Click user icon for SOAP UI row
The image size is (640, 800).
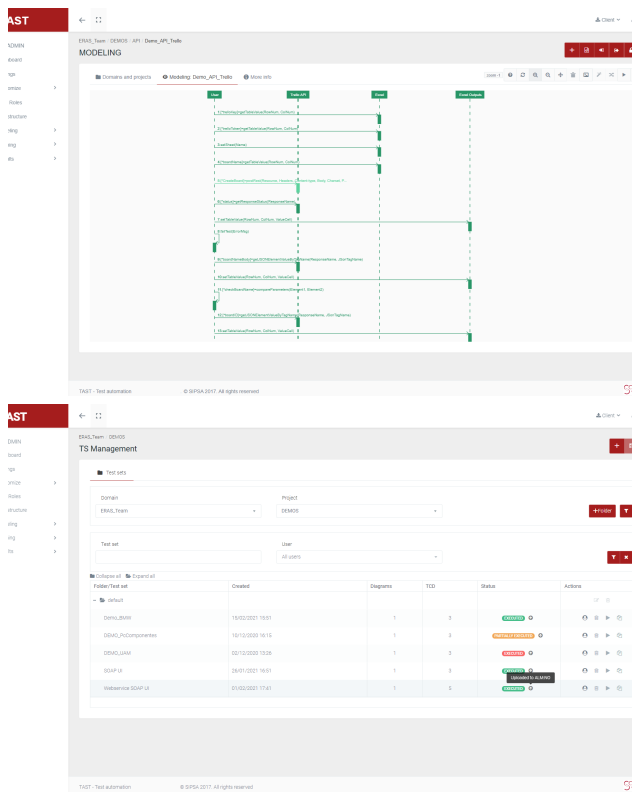click(584, 670)
